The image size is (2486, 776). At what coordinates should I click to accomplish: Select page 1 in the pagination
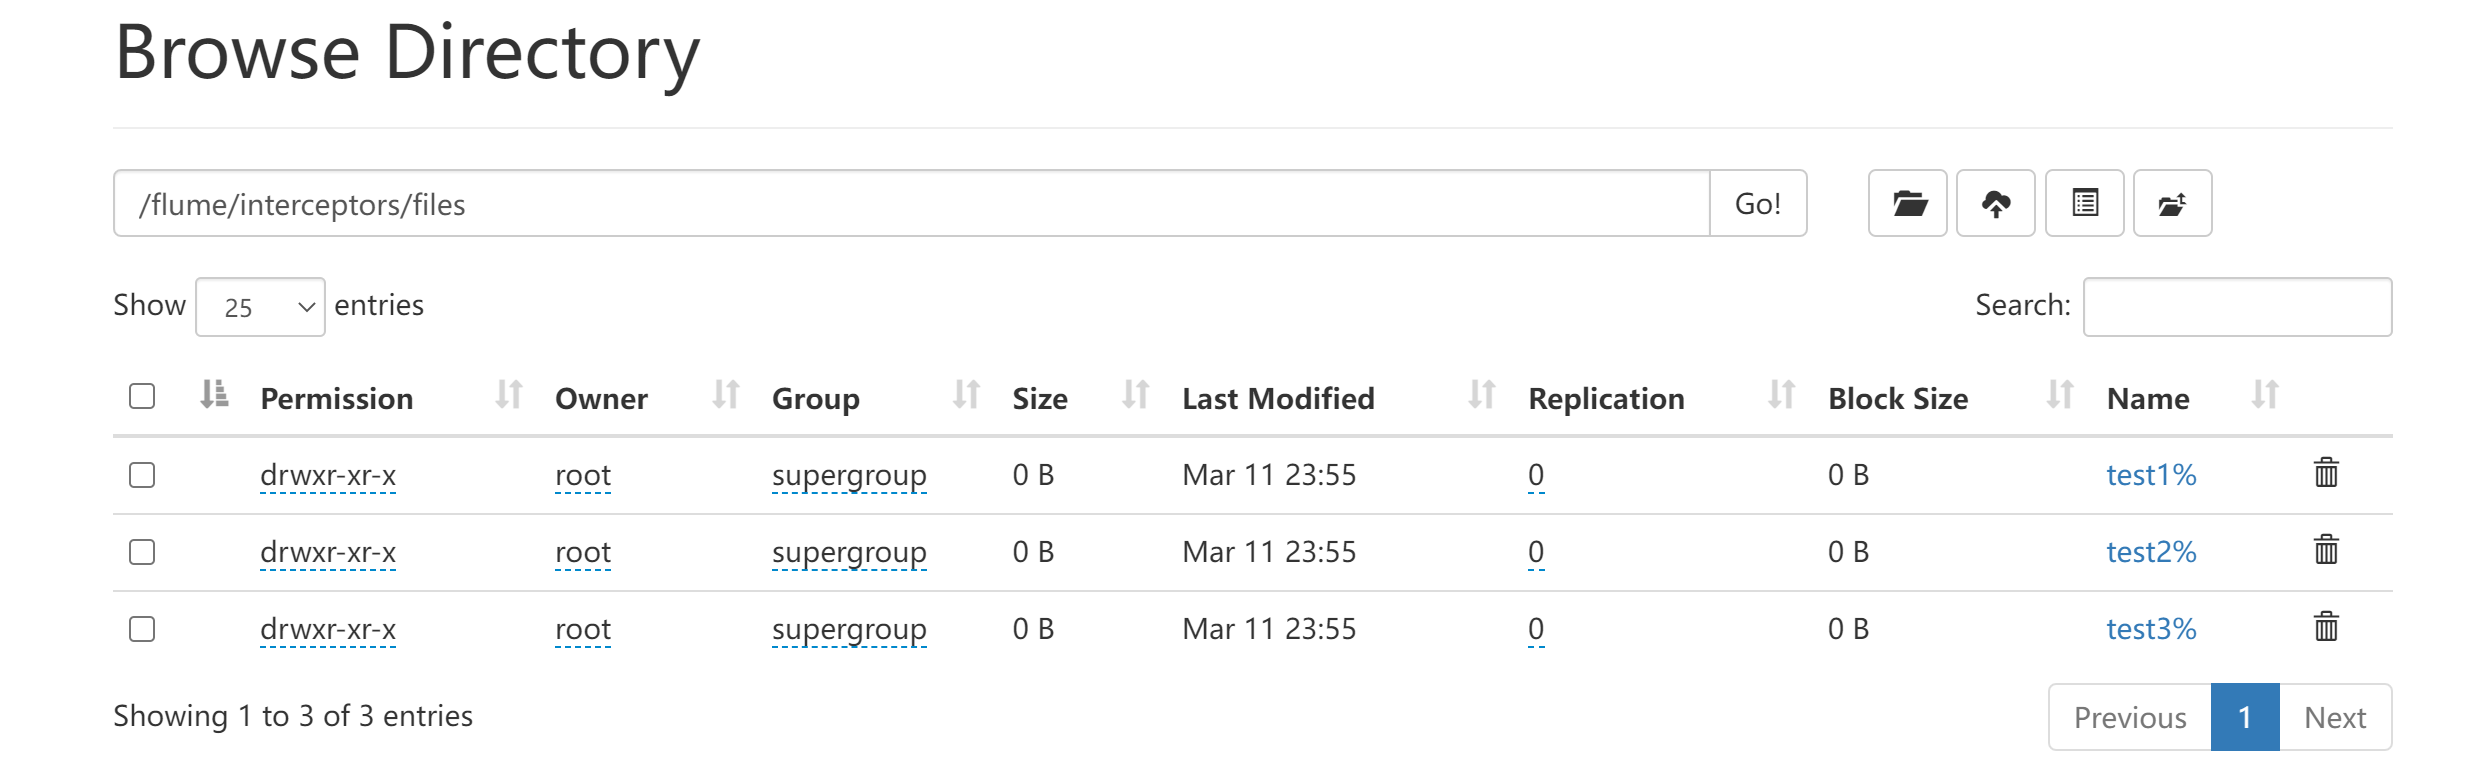(2245, 717)
